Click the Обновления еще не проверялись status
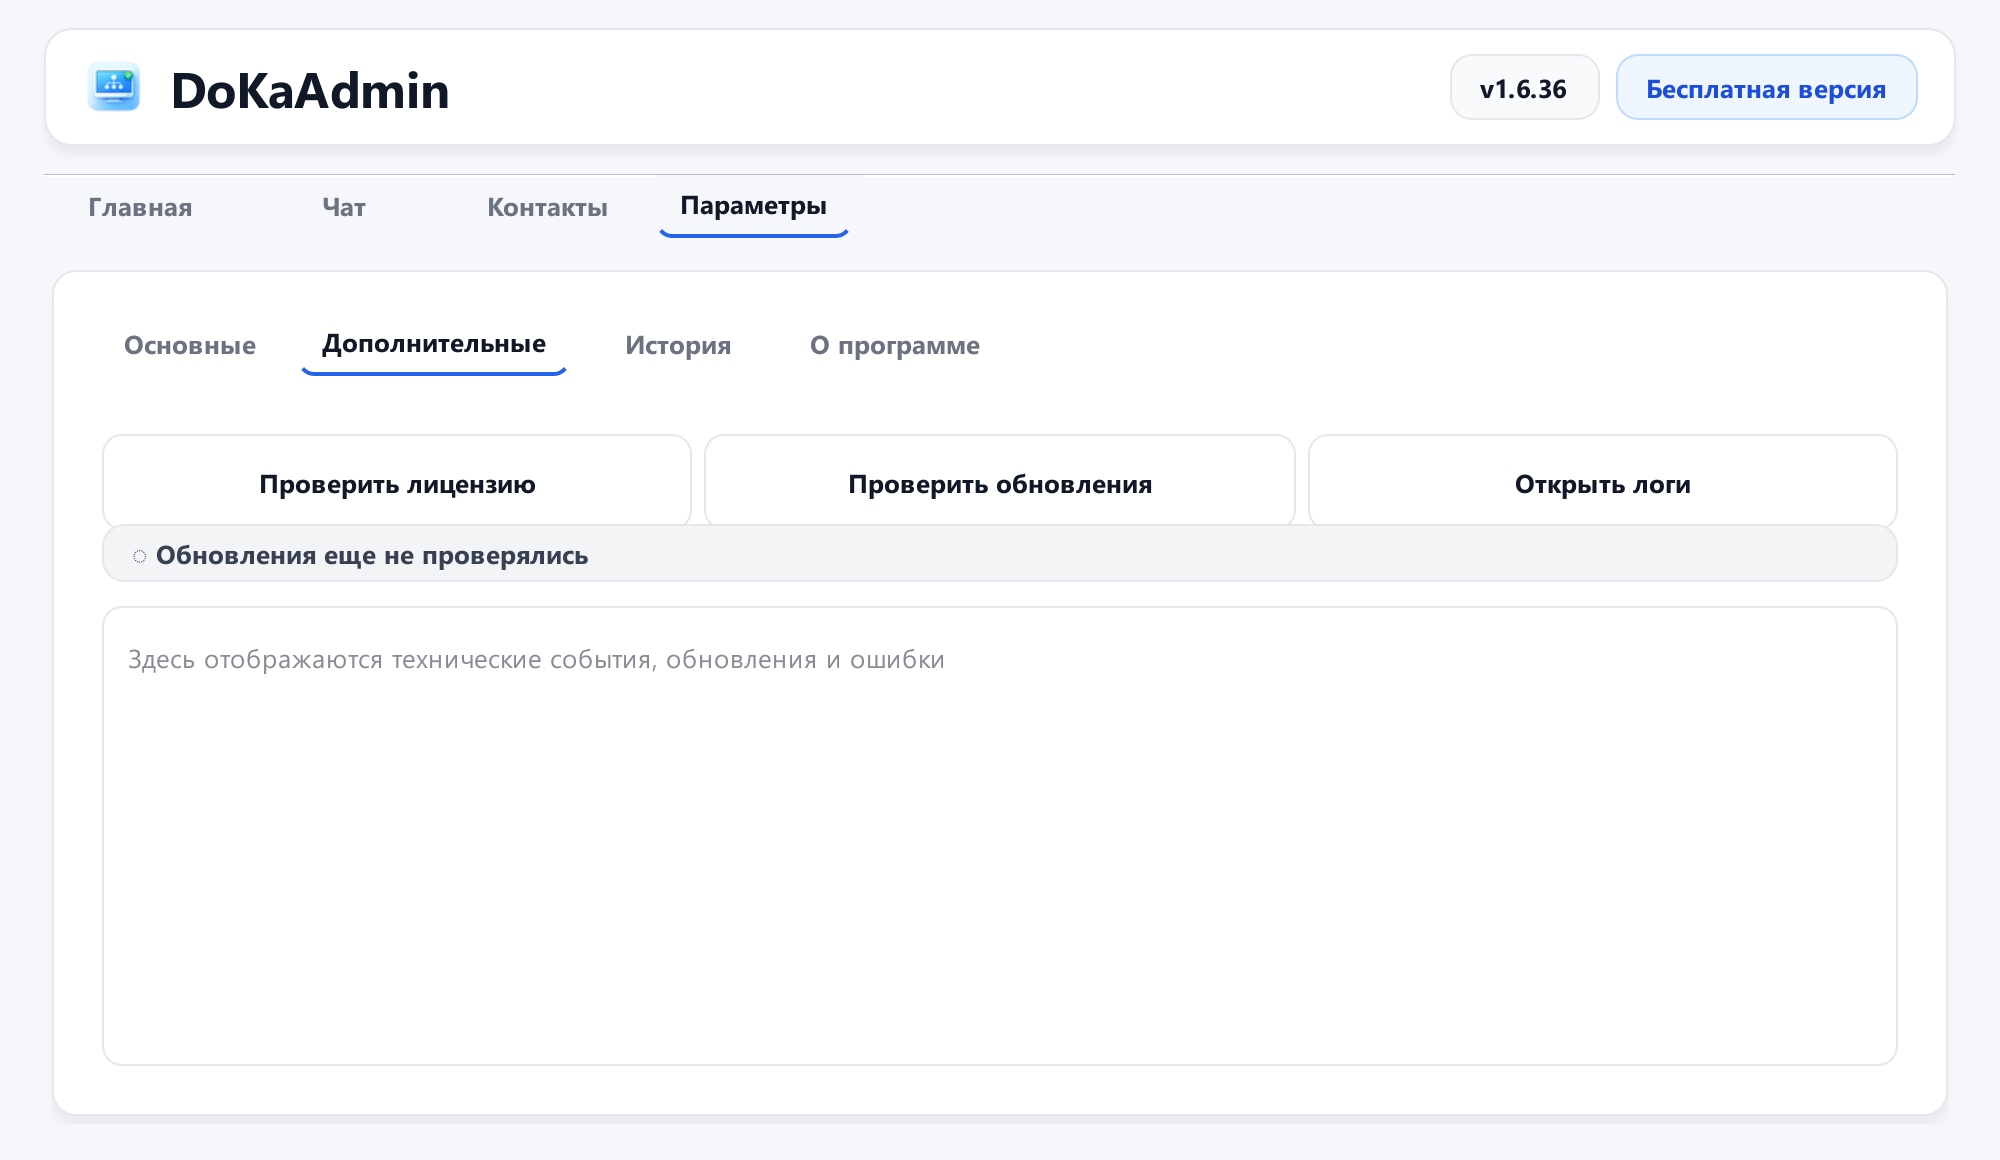Viewport: 2000px width, 1160px height. (x=1000, y=554)
